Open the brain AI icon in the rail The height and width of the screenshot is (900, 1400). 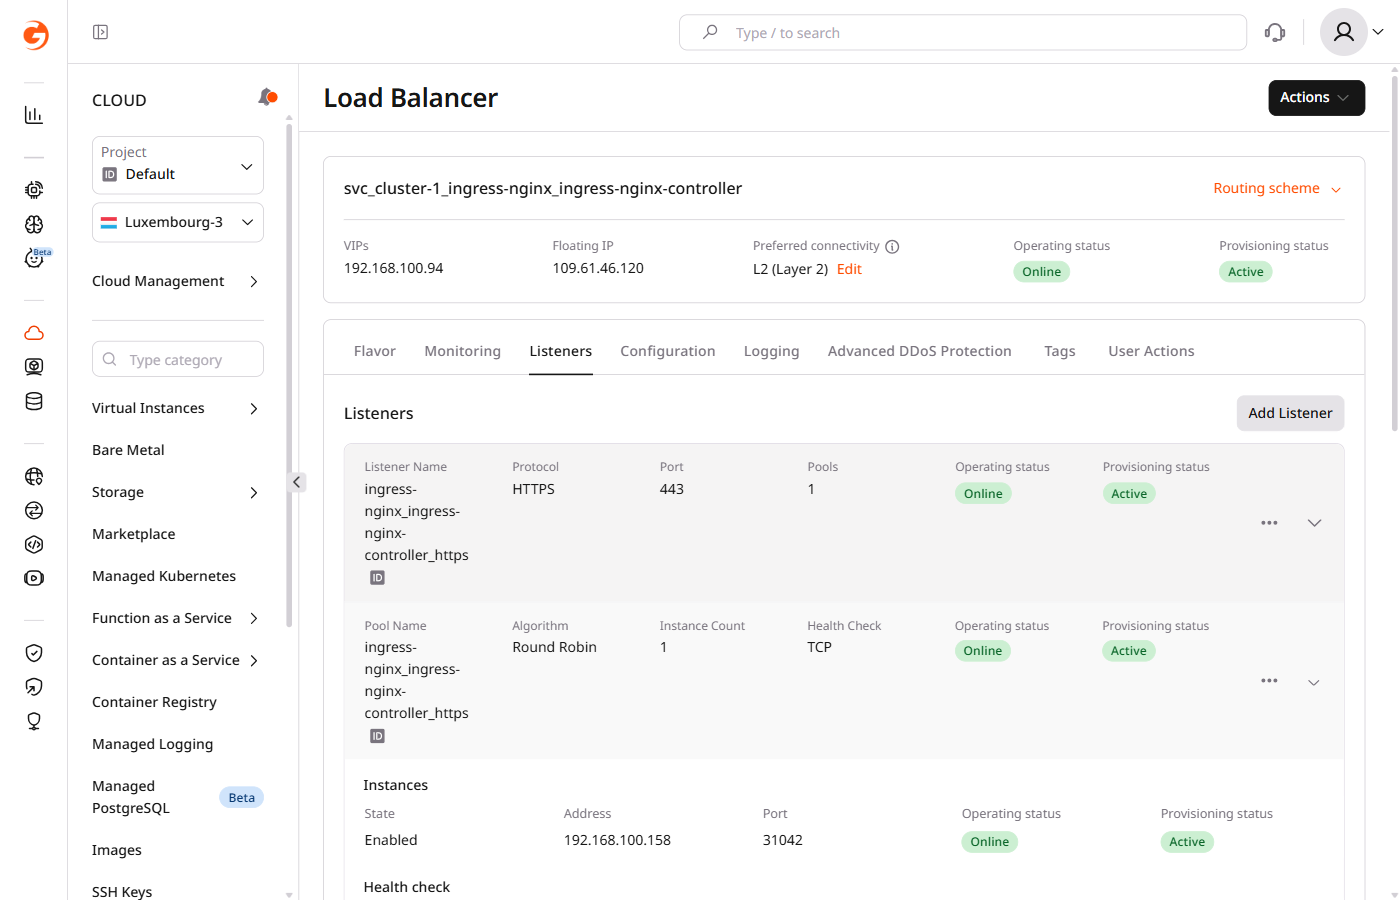click(34, 224)
